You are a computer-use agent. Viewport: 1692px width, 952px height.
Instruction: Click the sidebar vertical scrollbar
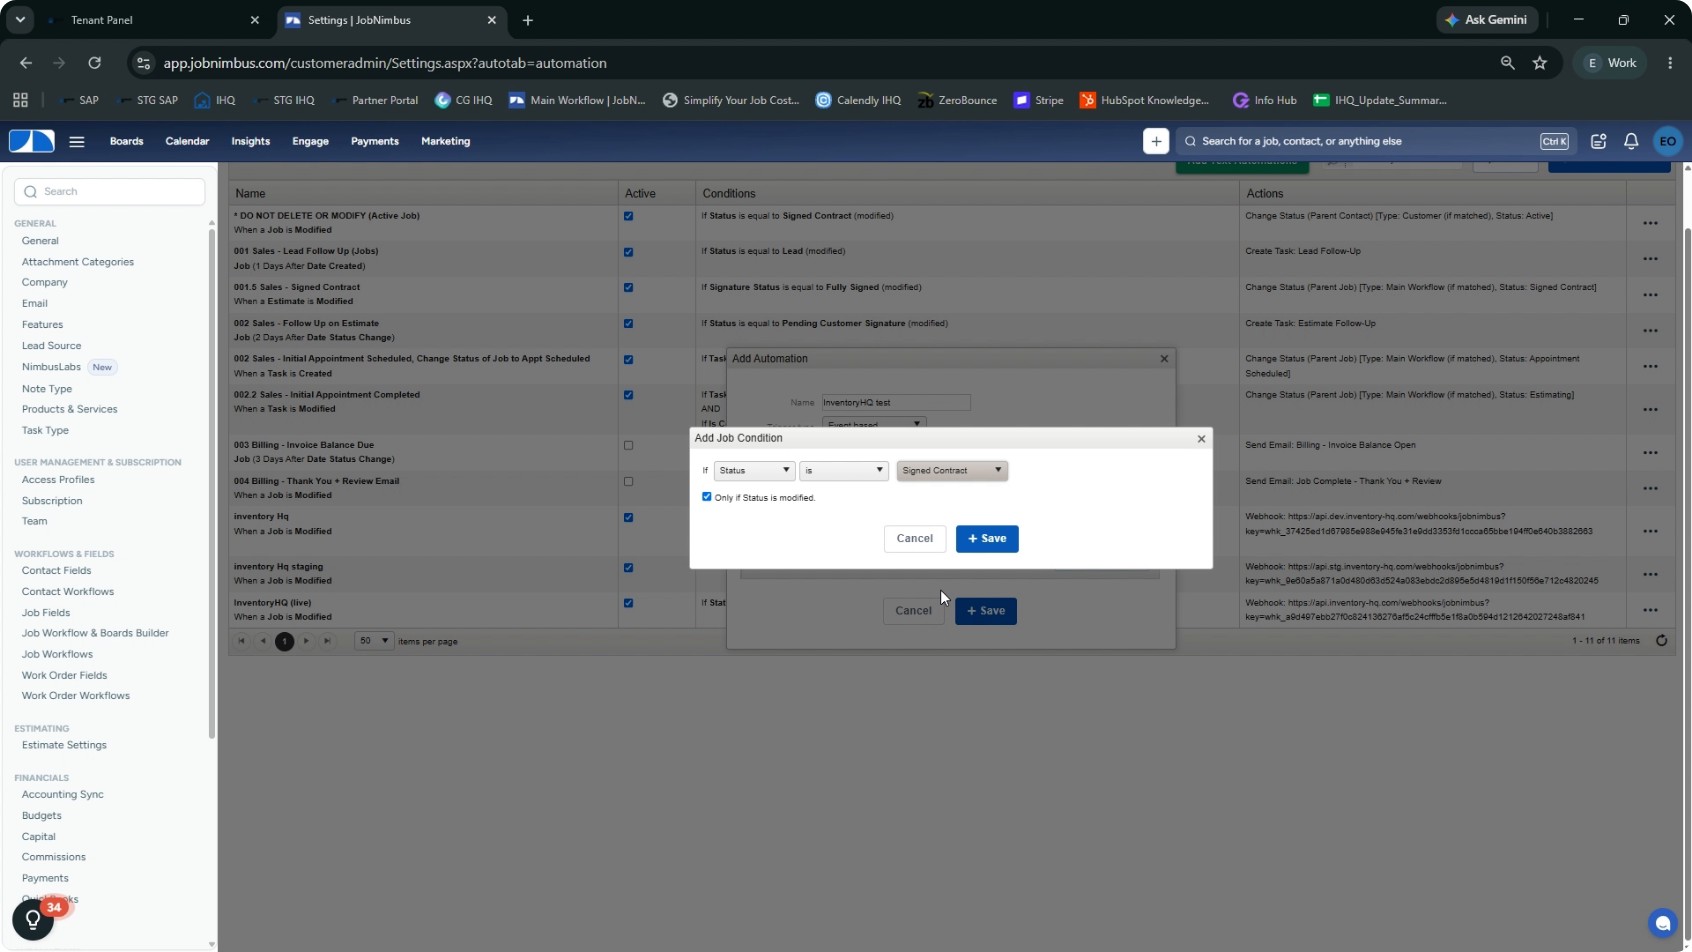click(211, 484)
